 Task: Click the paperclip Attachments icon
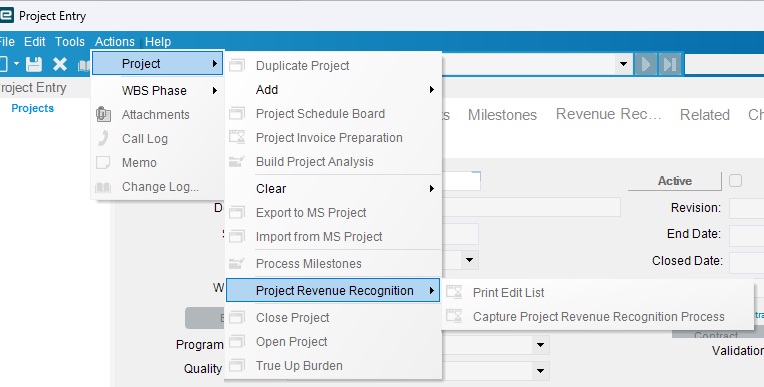[x=103, y=115]
